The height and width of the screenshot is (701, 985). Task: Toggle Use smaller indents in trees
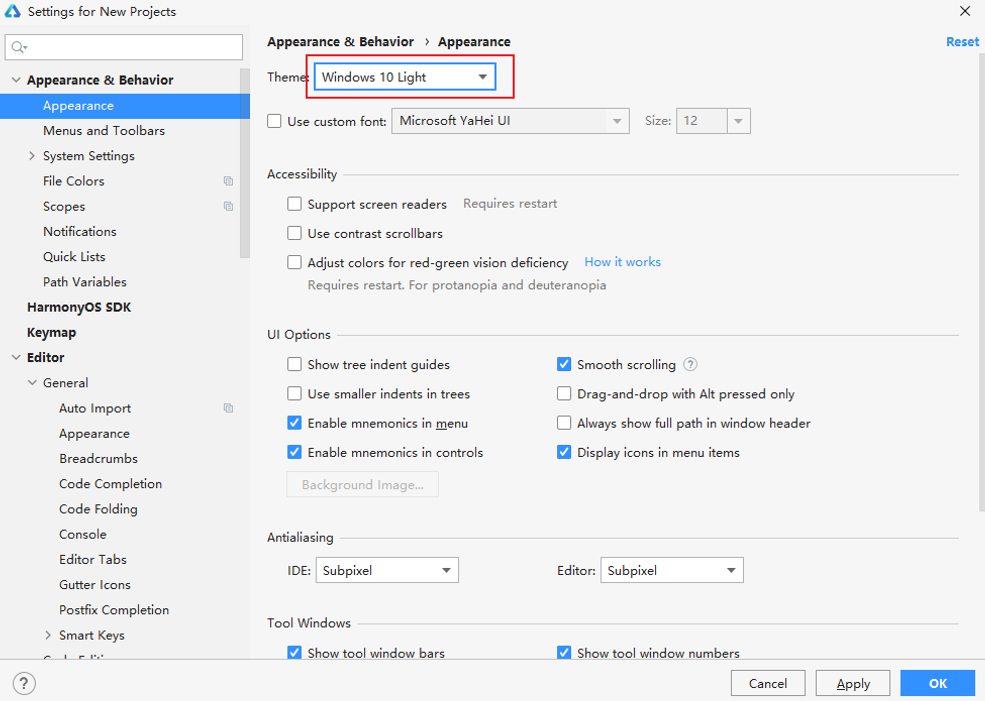click(x=294, y=394)
